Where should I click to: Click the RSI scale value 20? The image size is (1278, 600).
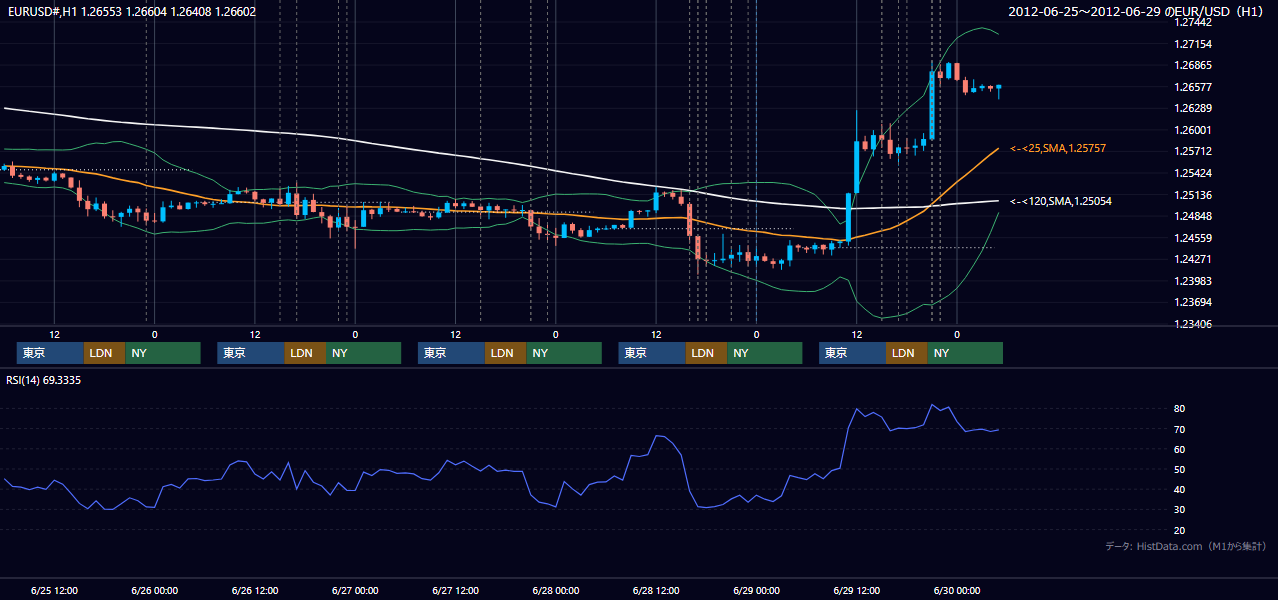1180,531
